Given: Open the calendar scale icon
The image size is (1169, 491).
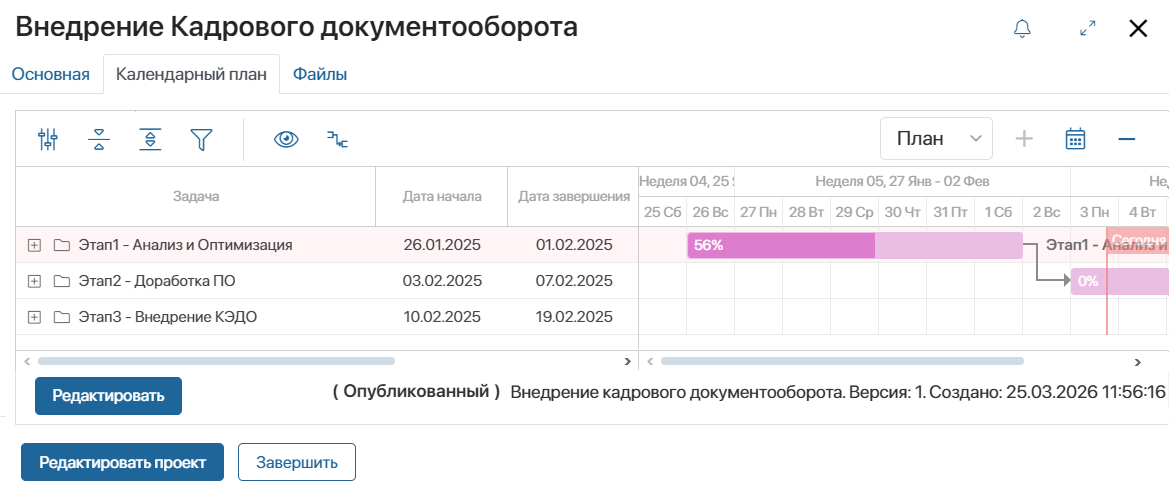Looking at the screenshot, I should point(1075,139).
